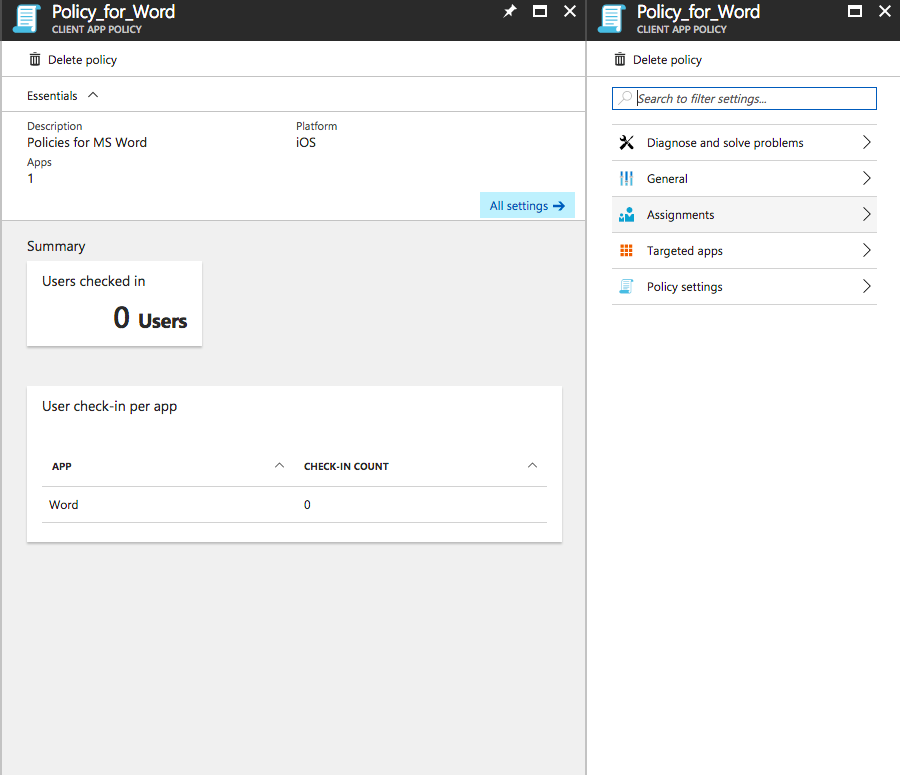Sort the CHECK-IN COUNT column
Screen dimensions: 900x775
coord(533,465)
